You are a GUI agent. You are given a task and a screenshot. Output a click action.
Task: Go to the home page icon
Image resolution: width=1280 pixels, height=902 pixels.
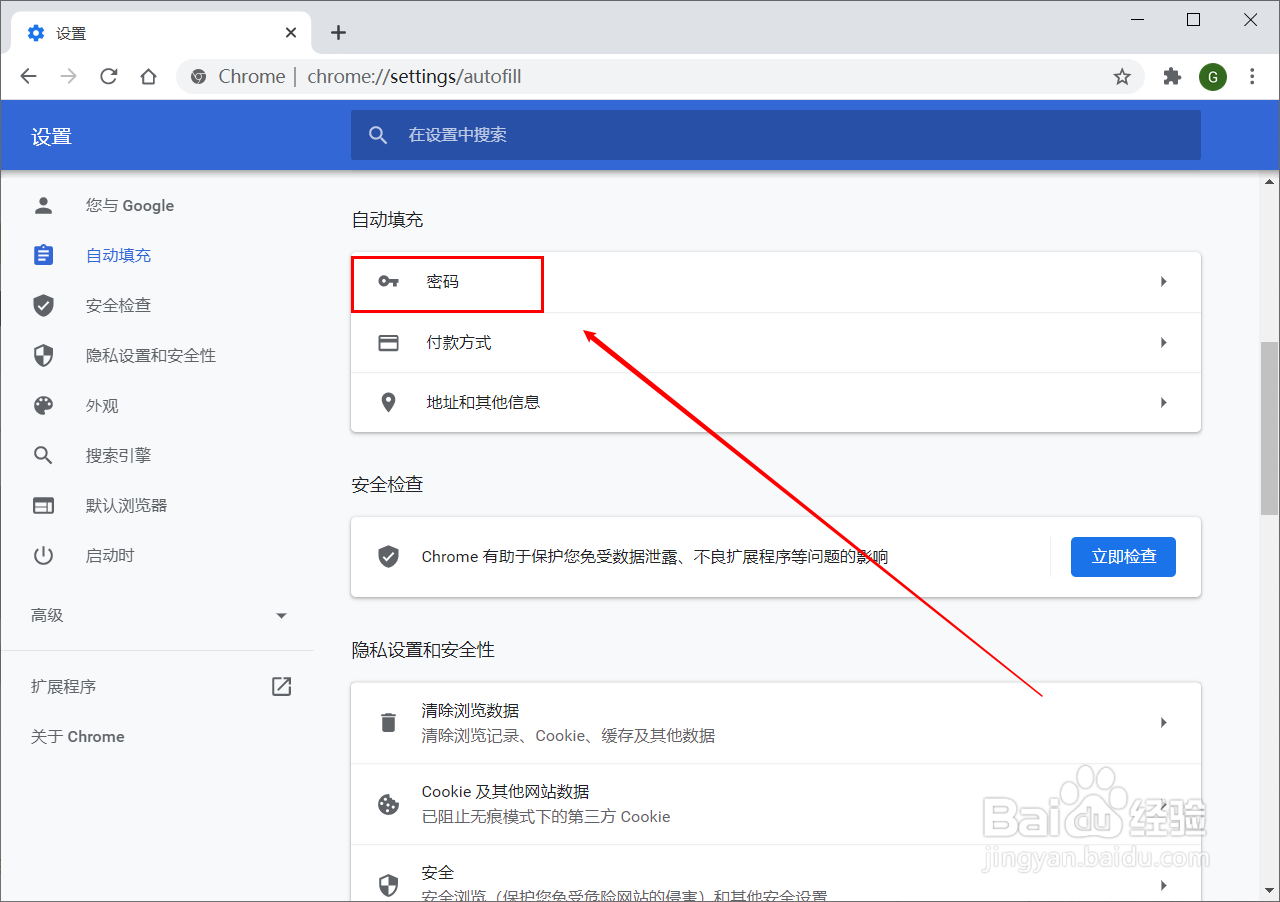148,76
